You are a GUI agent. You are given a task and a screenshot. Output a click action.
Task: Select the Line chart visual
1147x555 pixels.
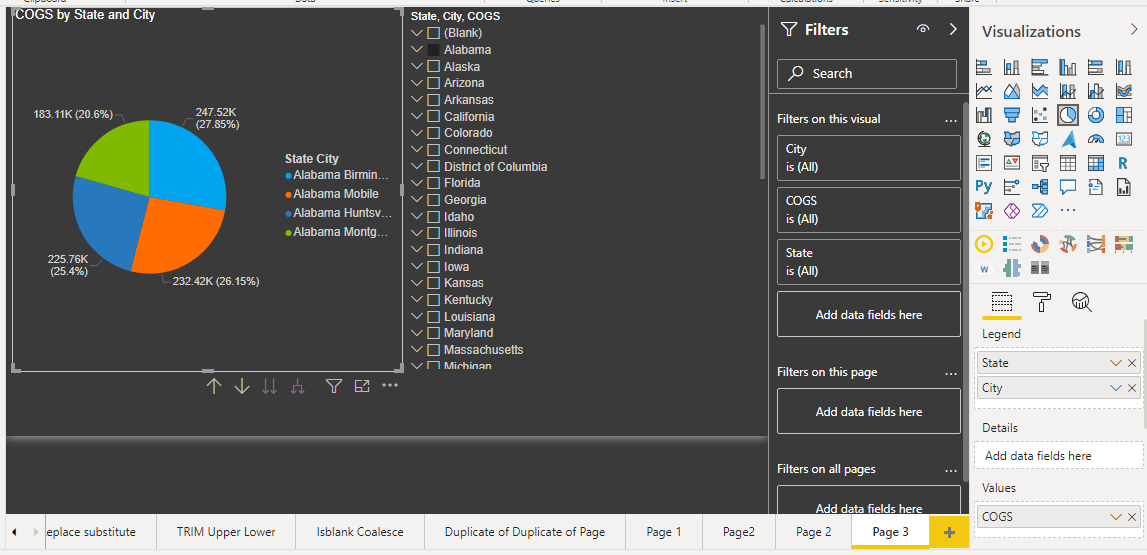(x=984, y=91)
